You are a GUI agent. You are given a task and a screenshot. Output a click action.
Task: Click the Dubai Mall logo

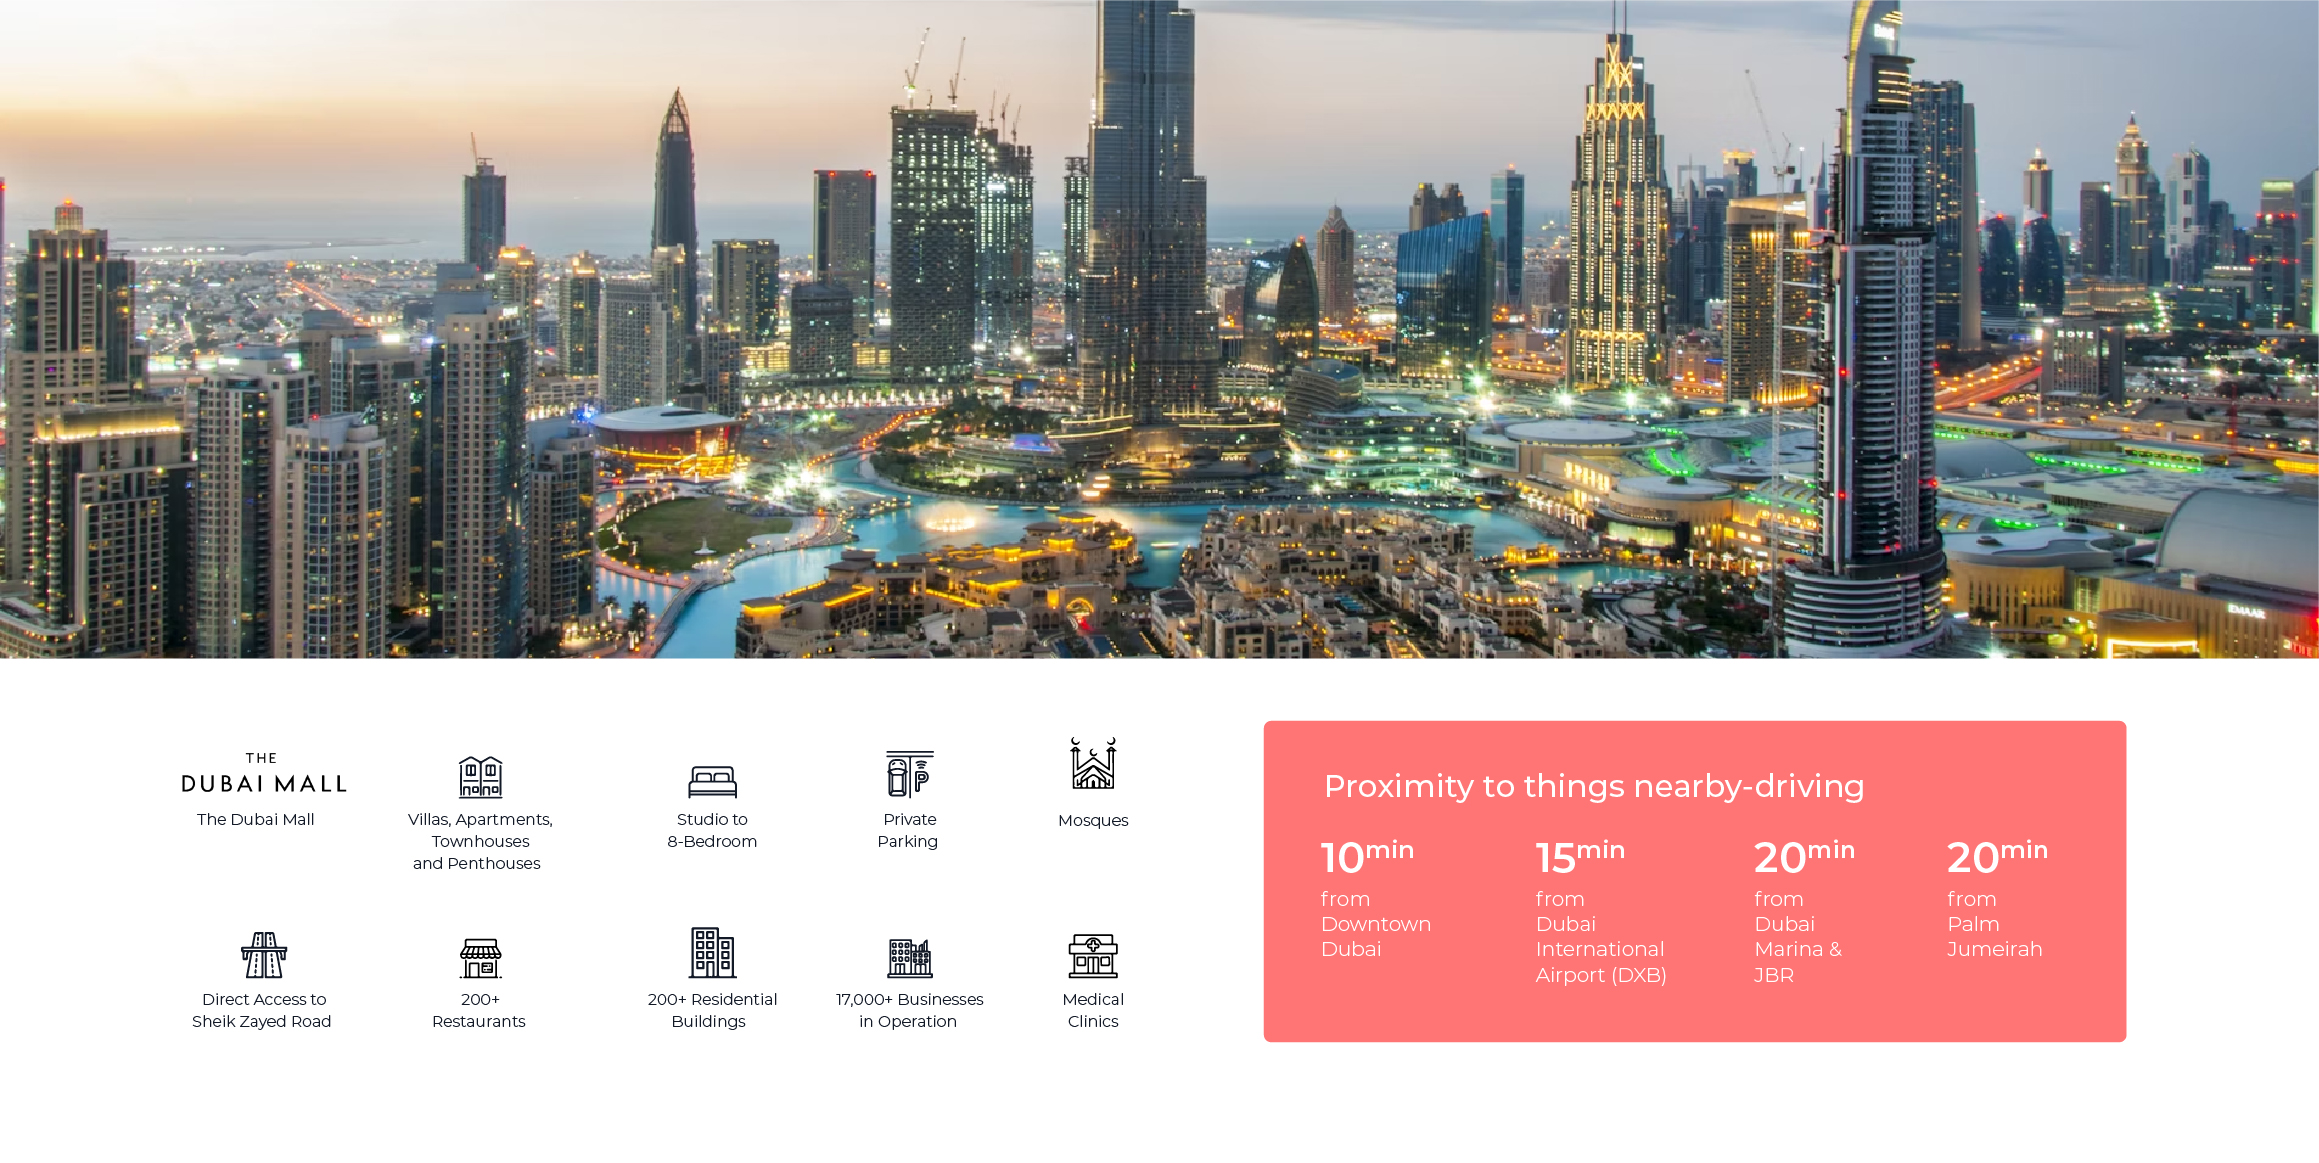click(263, 773)
